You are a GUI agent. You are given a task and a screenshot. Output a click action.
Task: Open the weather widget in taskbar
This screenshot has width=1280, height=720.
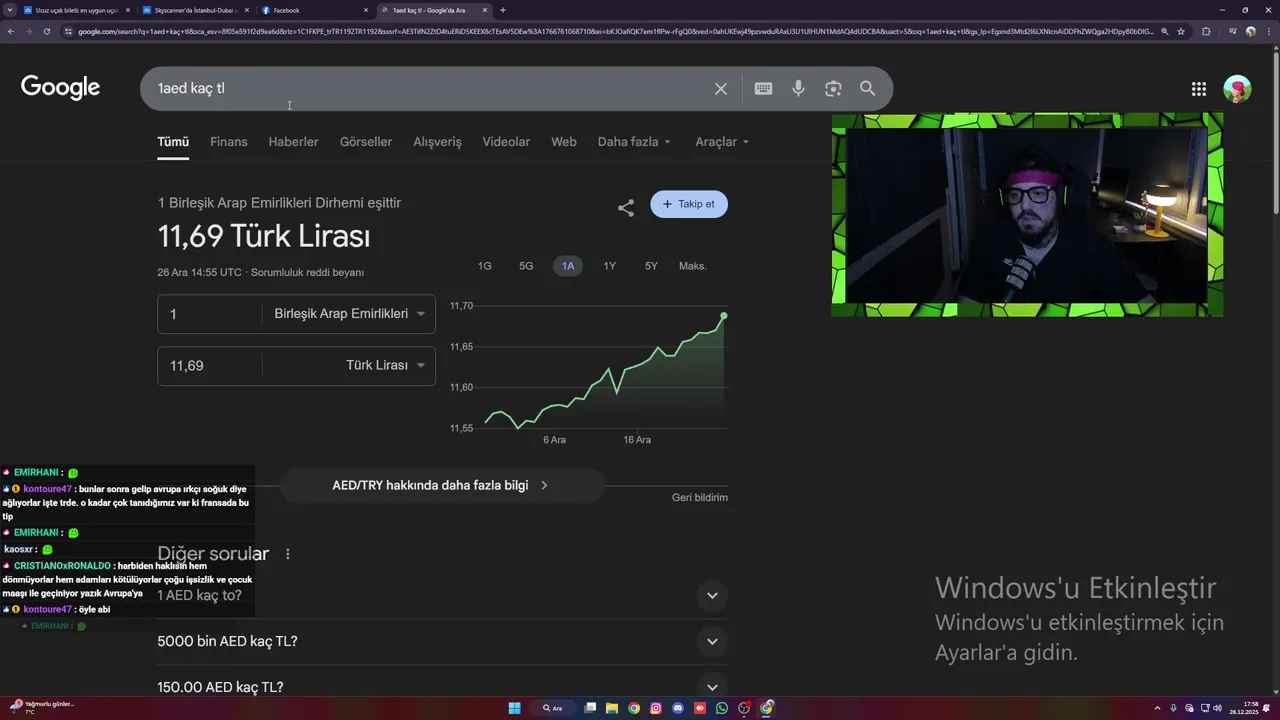(x=42, y=707)
